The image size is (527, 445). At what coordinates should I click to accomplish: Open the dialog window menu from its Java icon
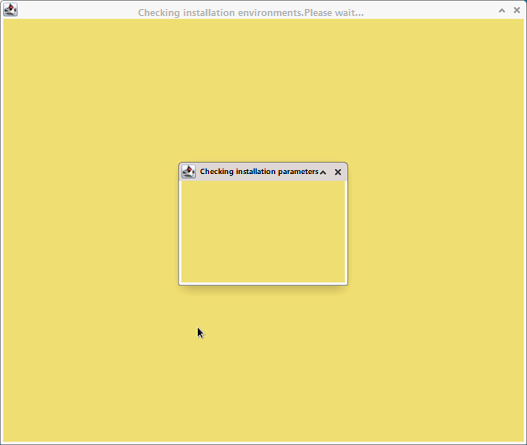(x=189, y=172)
